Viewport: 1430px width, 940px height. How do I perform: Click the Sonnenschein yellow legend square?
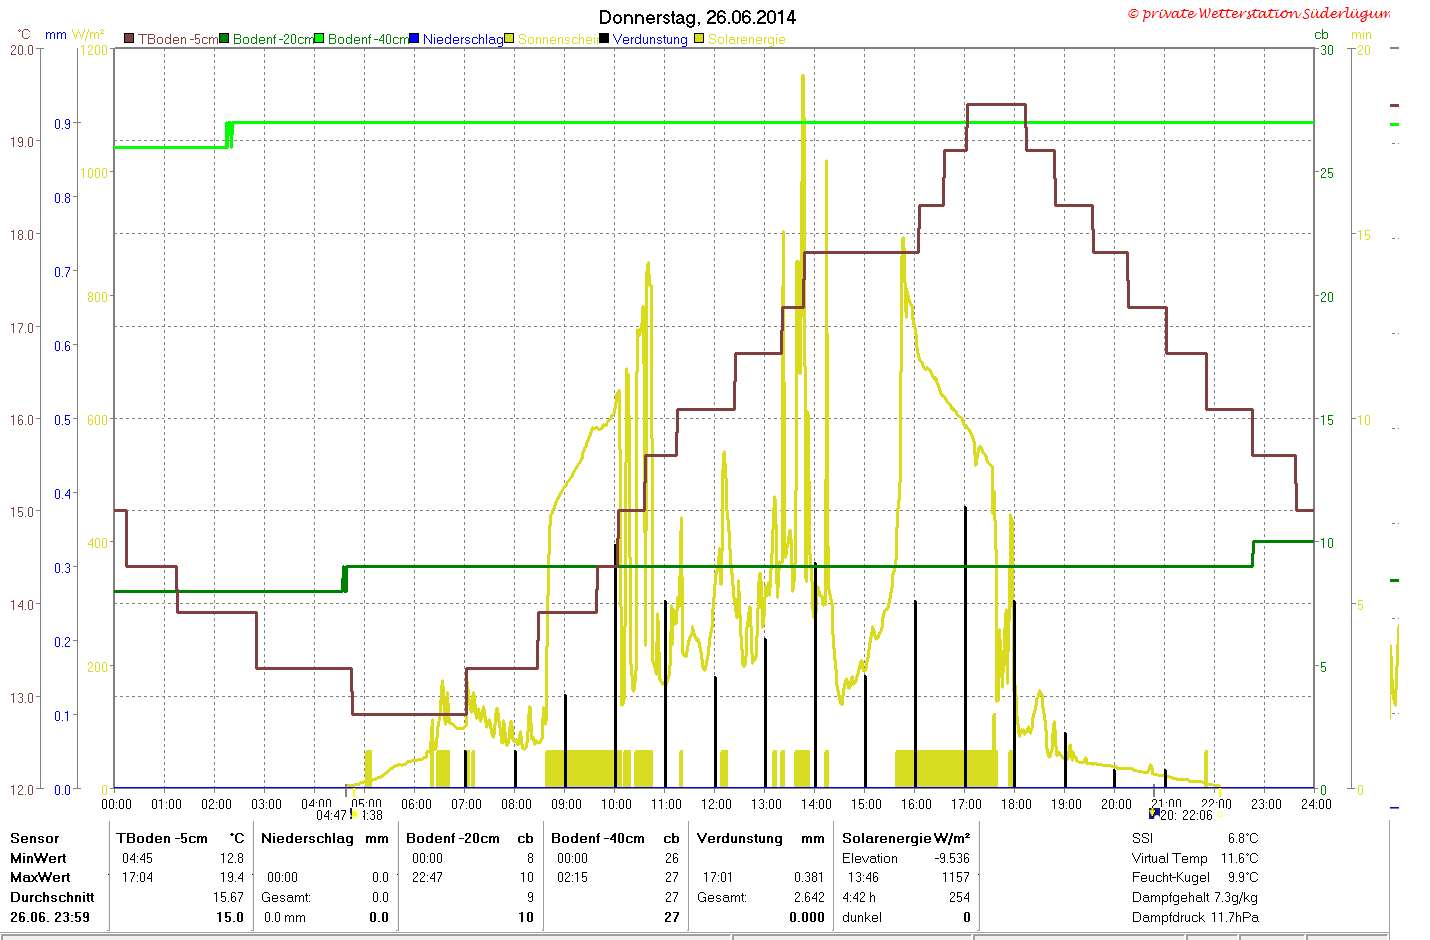509,39
